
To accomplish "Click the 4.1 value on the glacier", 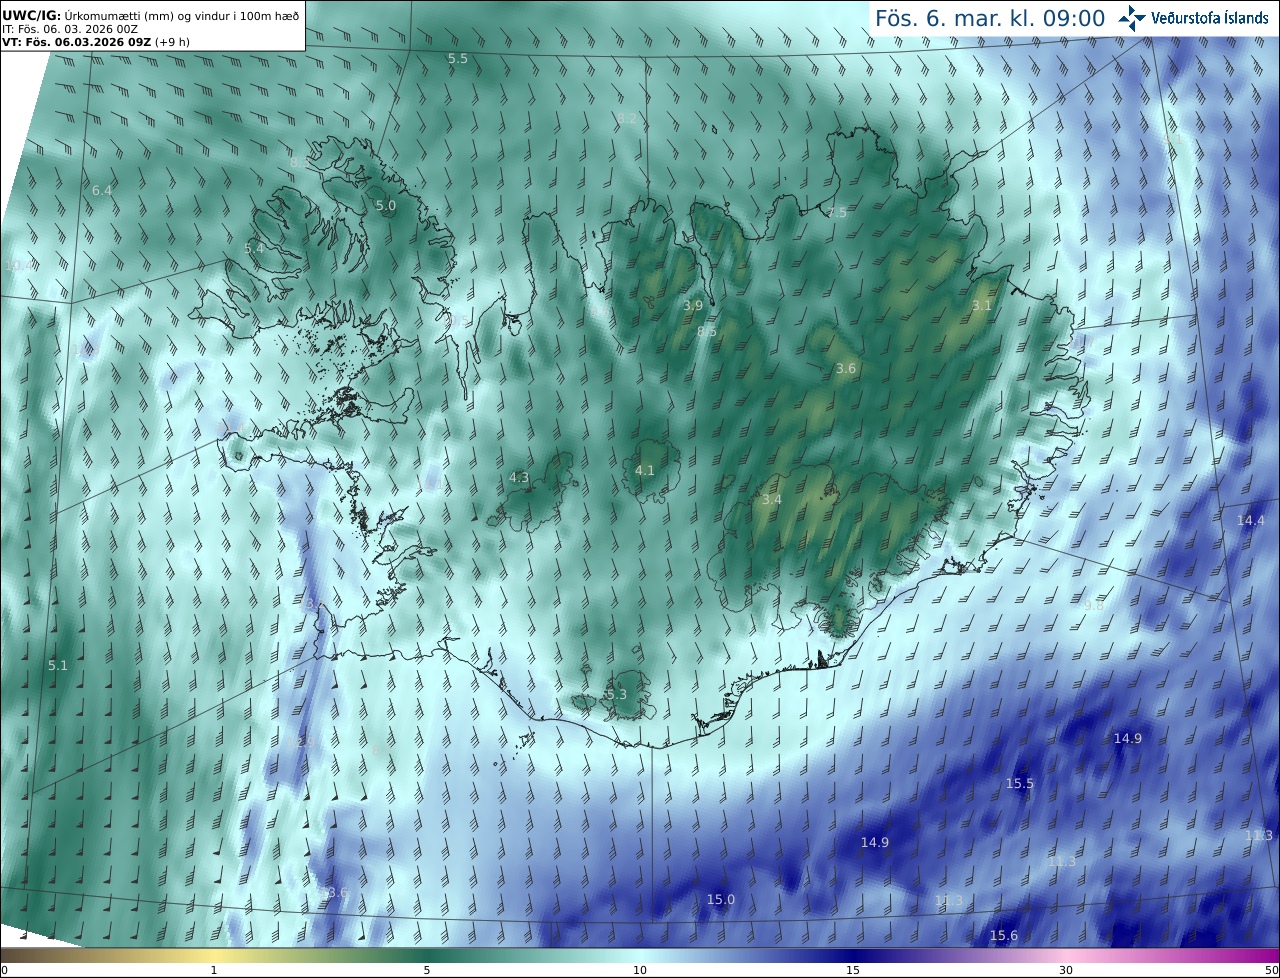I will click(x=645, y=470).
